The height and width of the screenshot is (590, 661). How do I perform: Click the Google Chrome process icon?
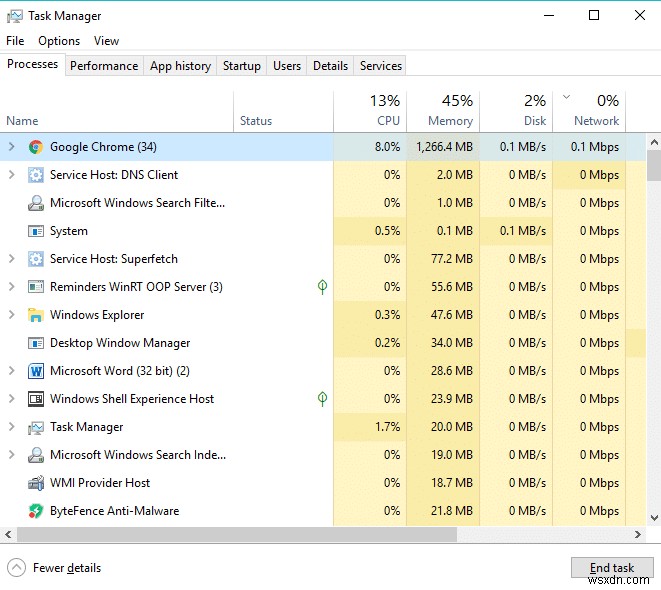36,147
